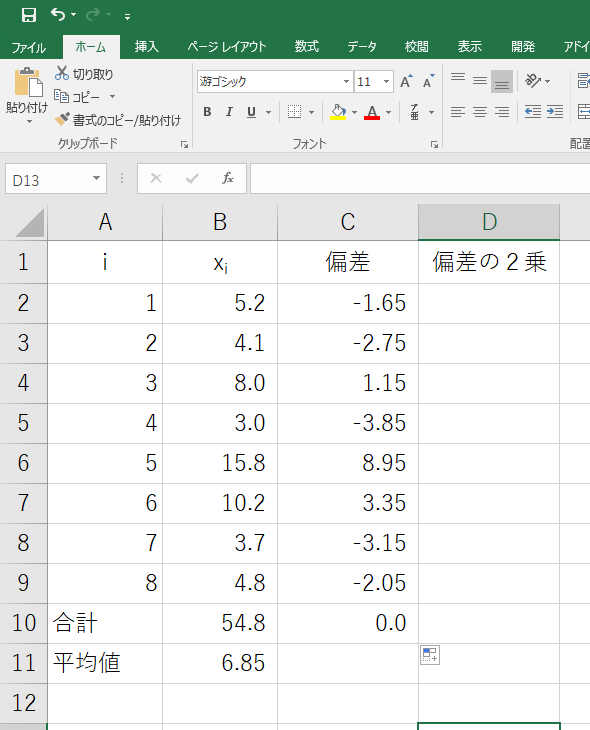Open the Name Box dropdown arrow
This screenshot has height=730, width=590.
(96, 178)
